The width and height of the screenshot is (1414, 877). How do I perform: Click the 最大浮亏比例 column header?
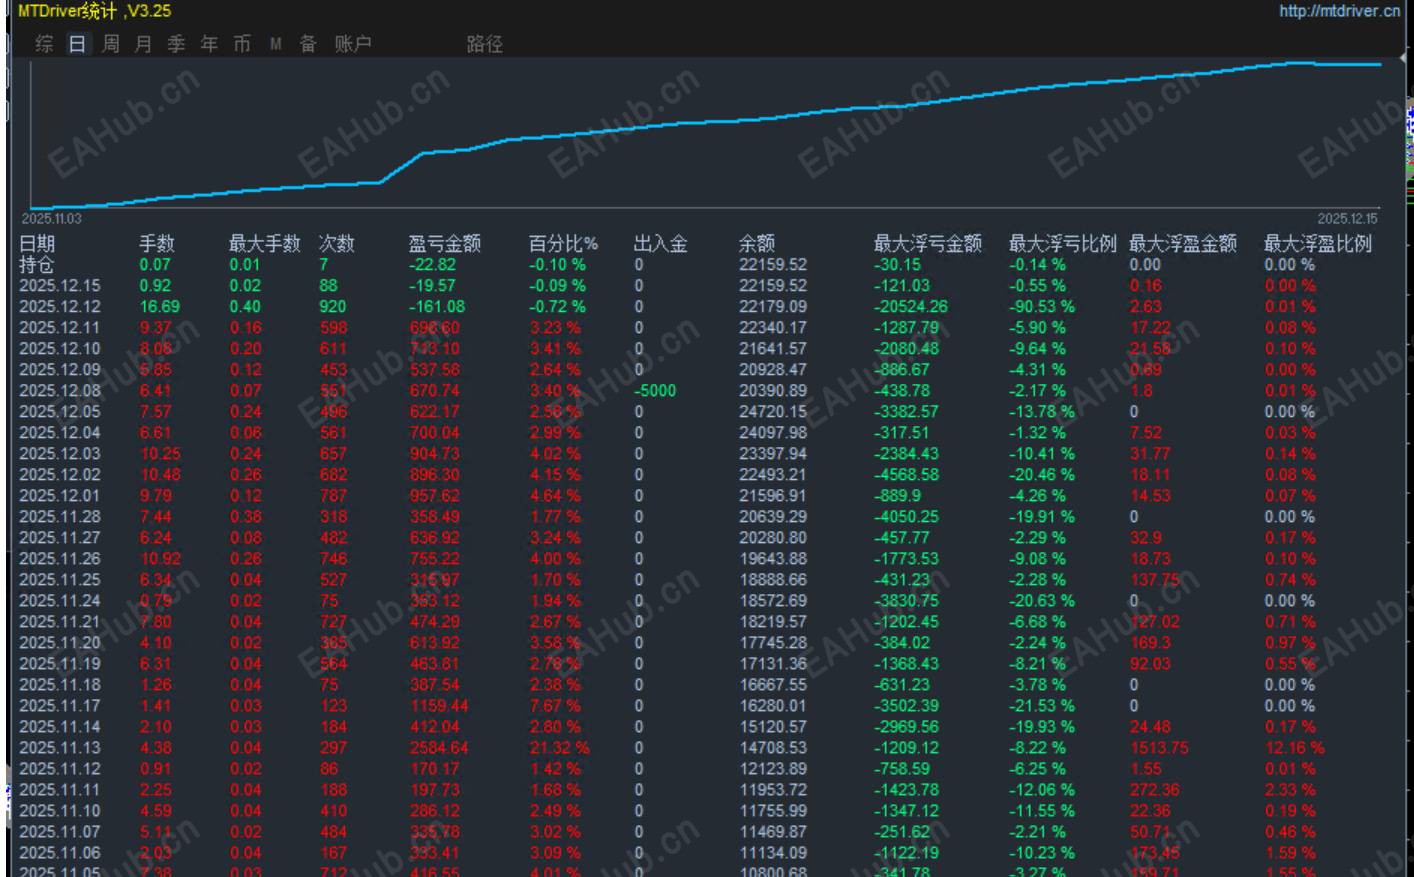tap(1063, 243)
